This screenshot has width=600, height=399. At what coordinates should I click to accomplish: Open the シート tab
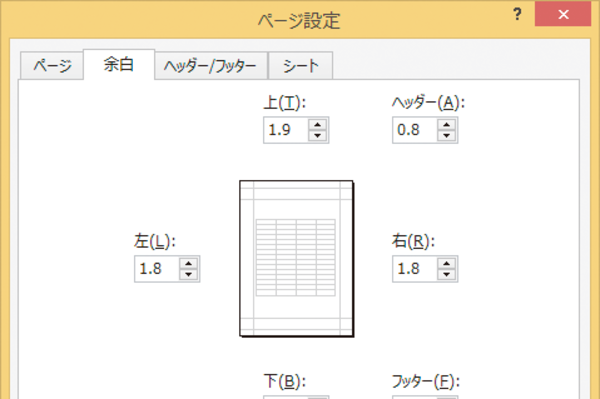(301, 66)
